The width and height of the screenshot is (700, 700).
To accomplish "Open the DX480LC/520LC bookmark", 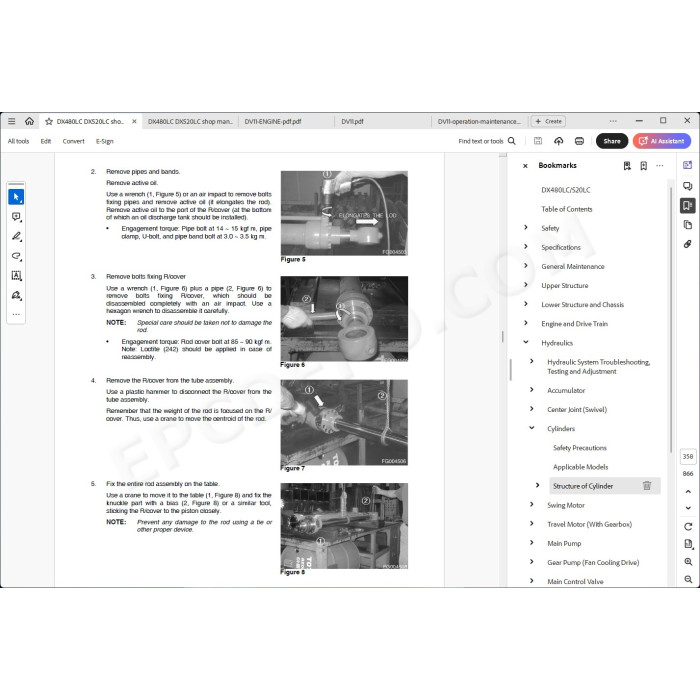I will [566, 190].
